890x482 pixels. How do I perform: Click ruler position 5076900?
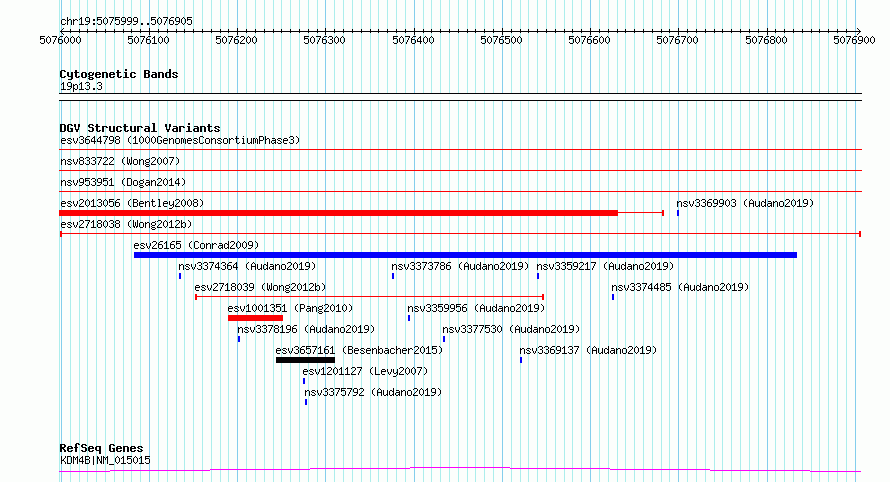point(854,40)
